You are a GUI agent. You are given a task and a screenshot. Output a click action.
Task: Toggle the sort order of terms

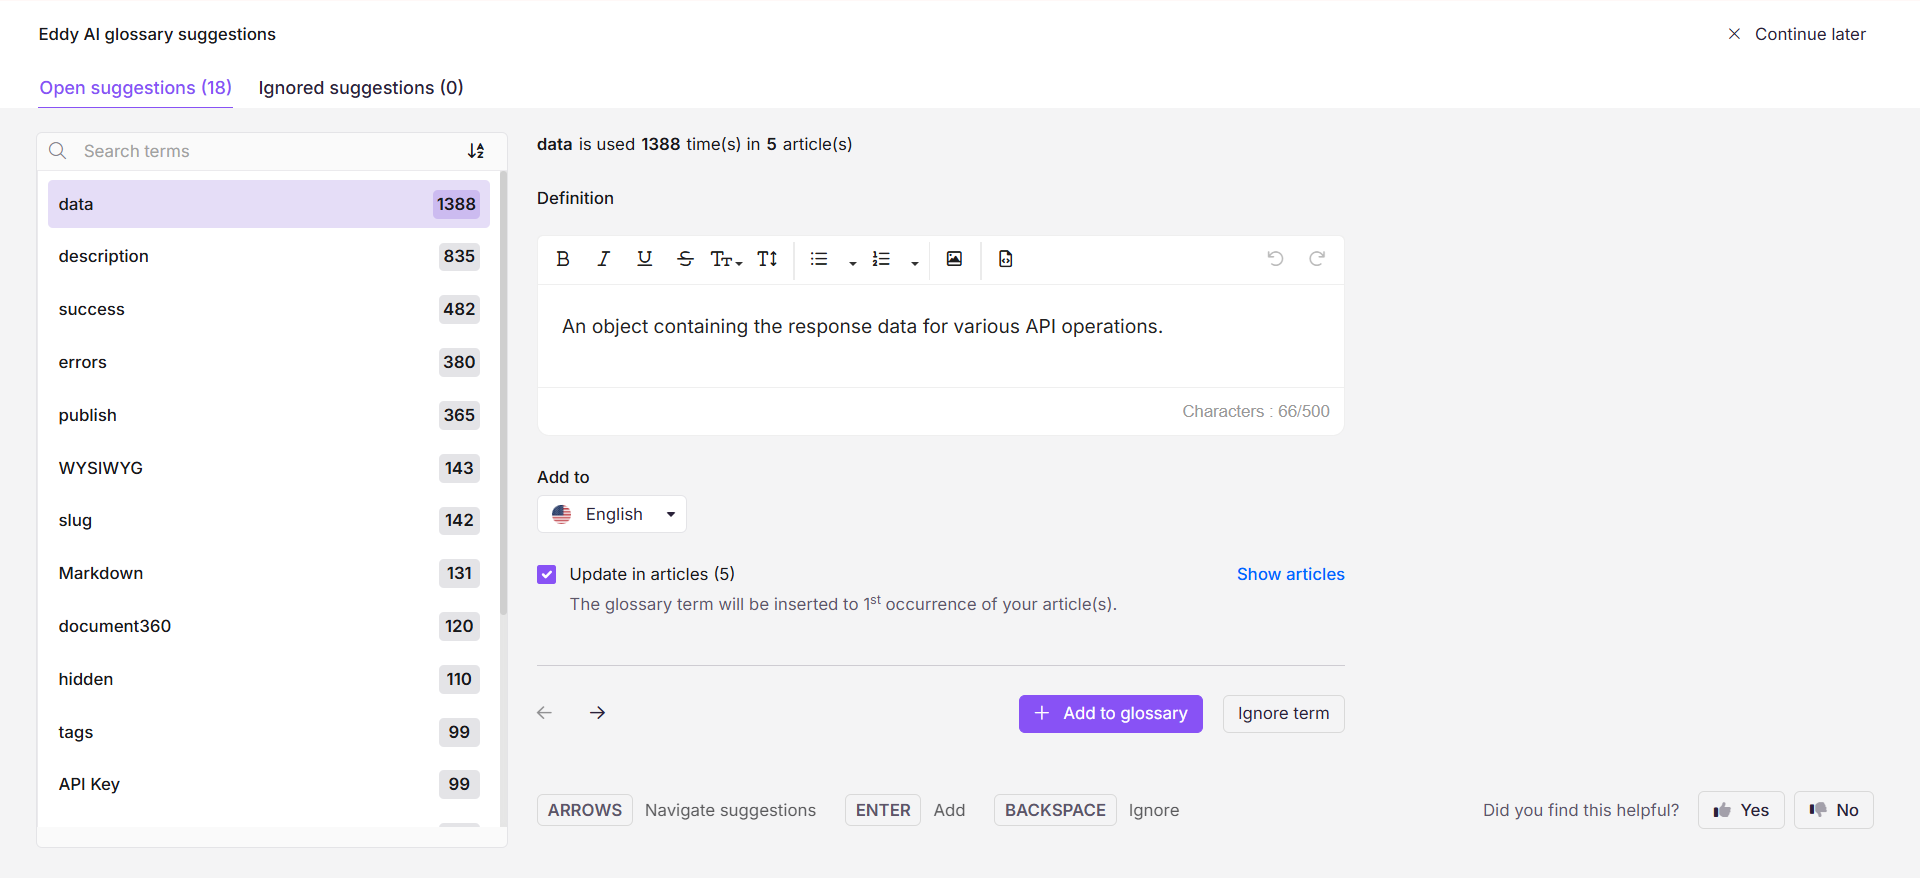[476, 151]
